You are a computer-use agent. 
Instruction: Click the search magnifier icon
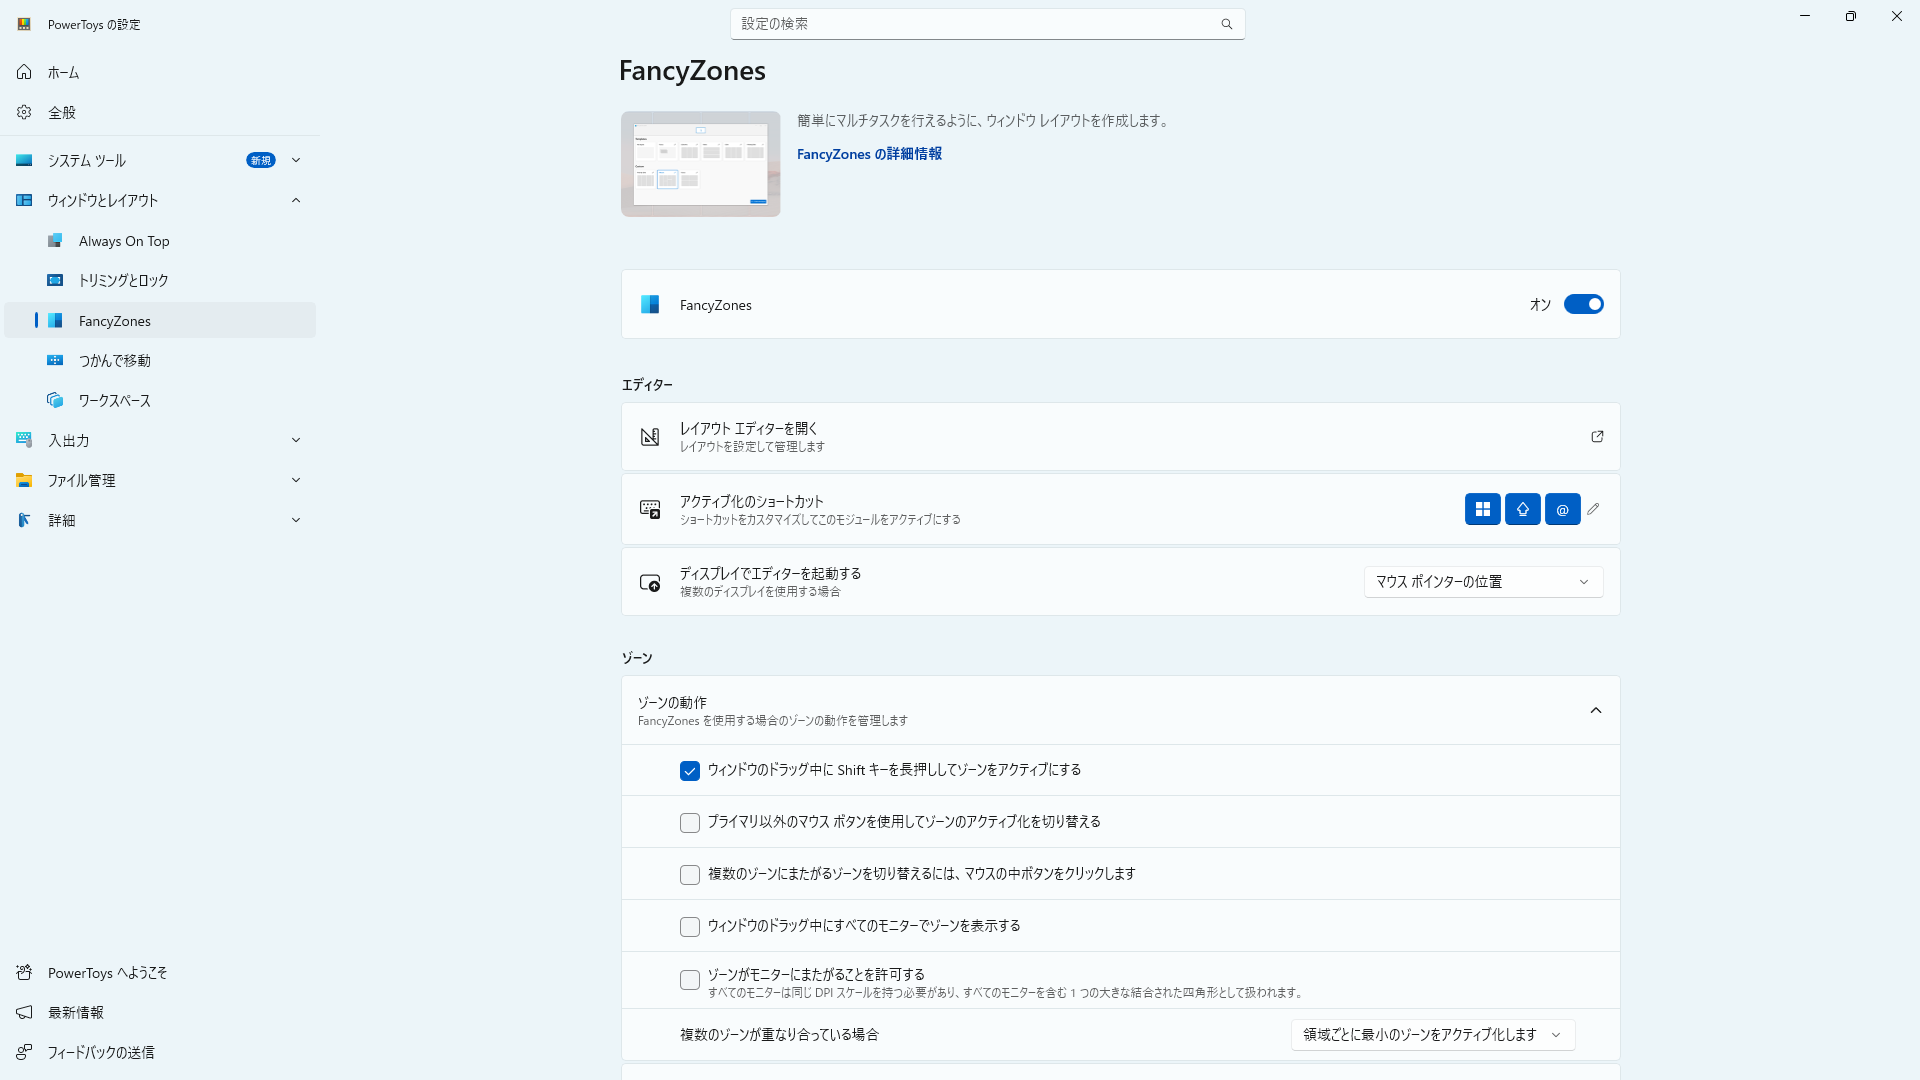click(x=1227, y=24)
